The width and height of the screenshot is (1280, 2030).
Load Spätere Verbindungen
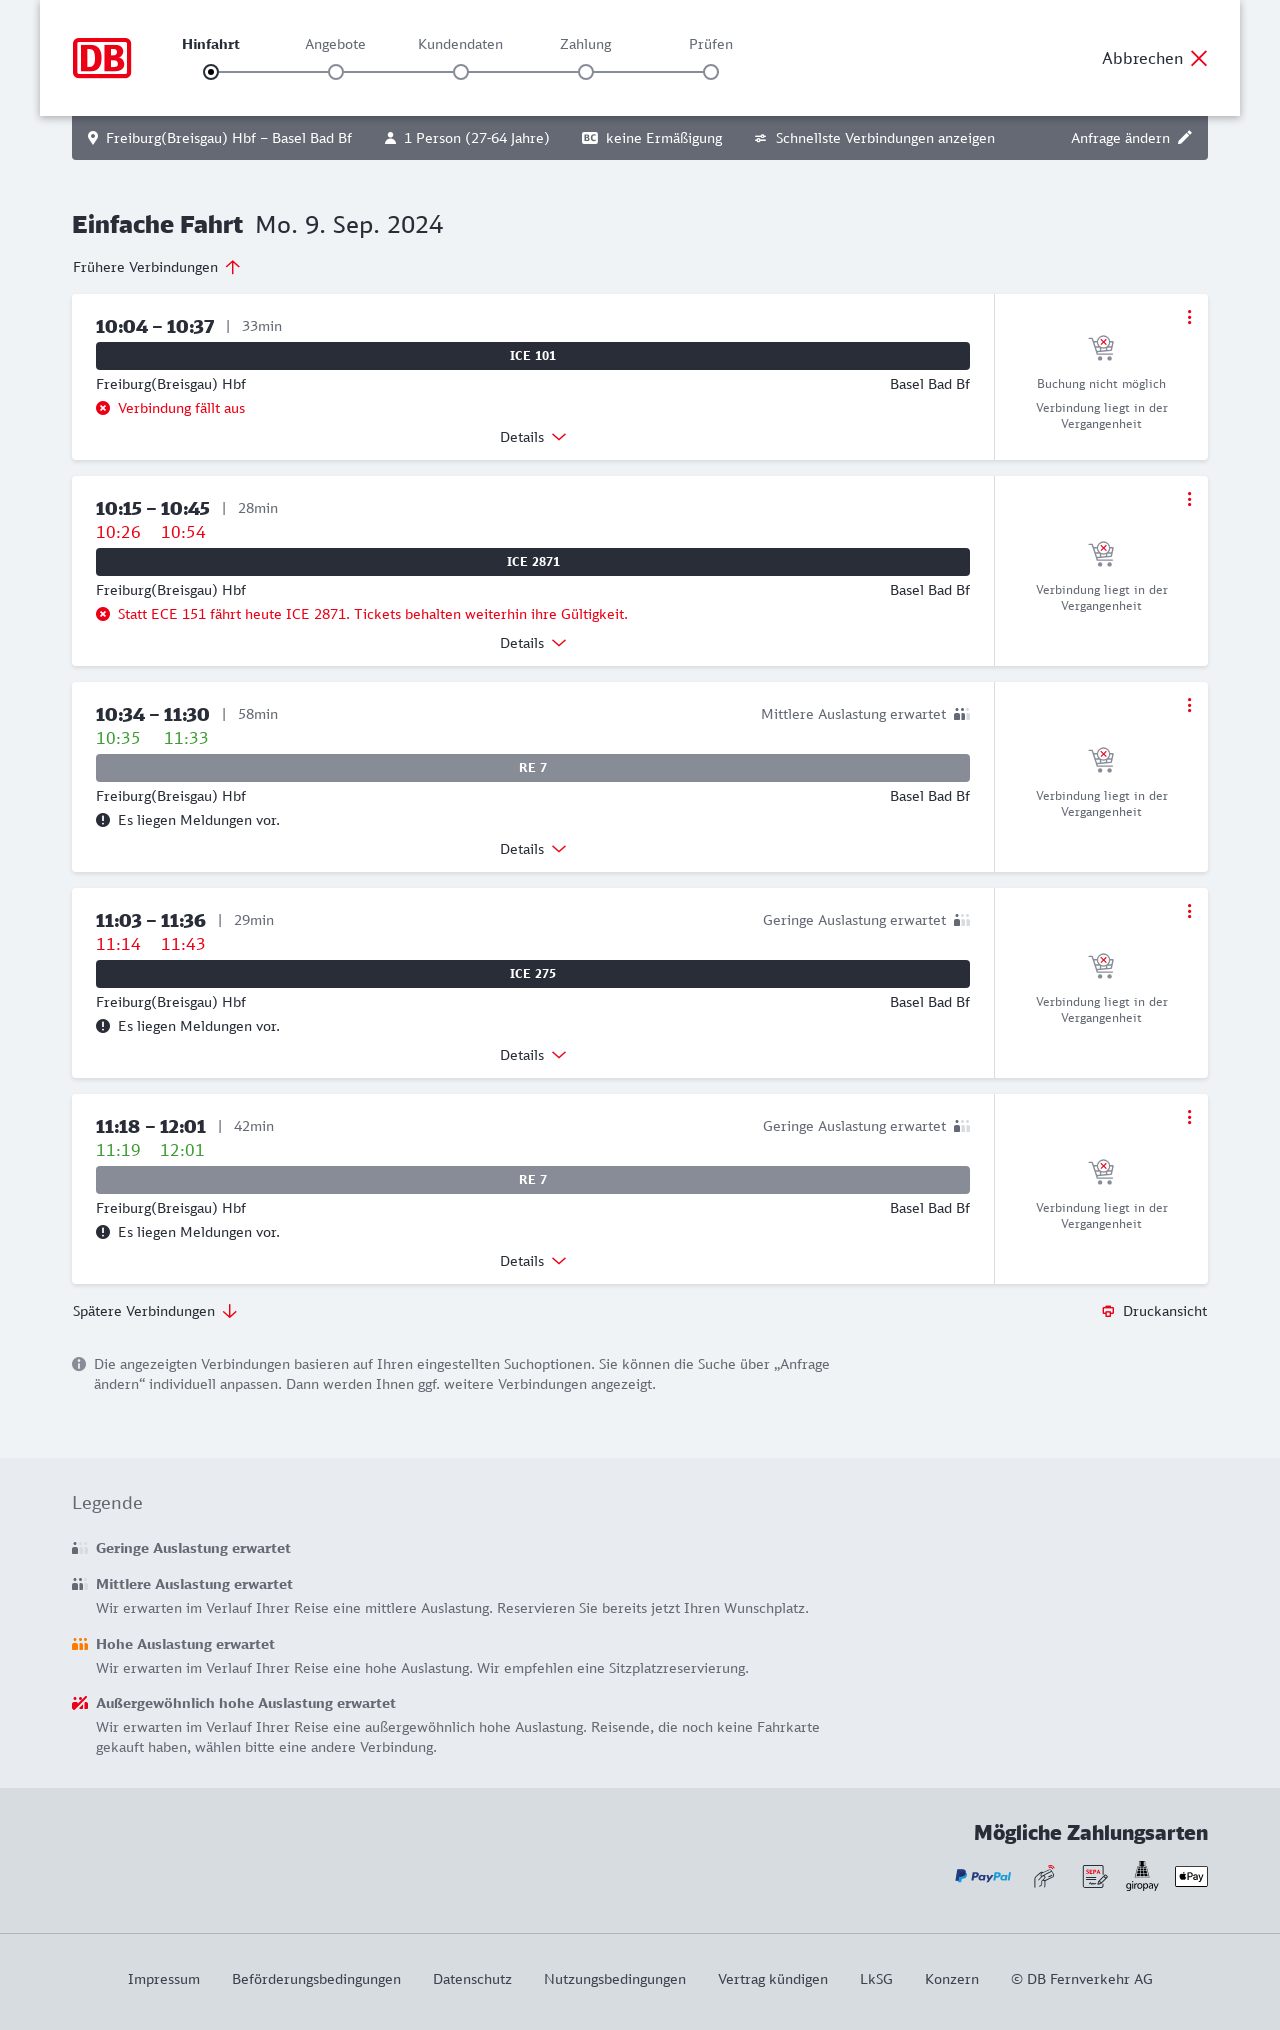point(154,1311)
